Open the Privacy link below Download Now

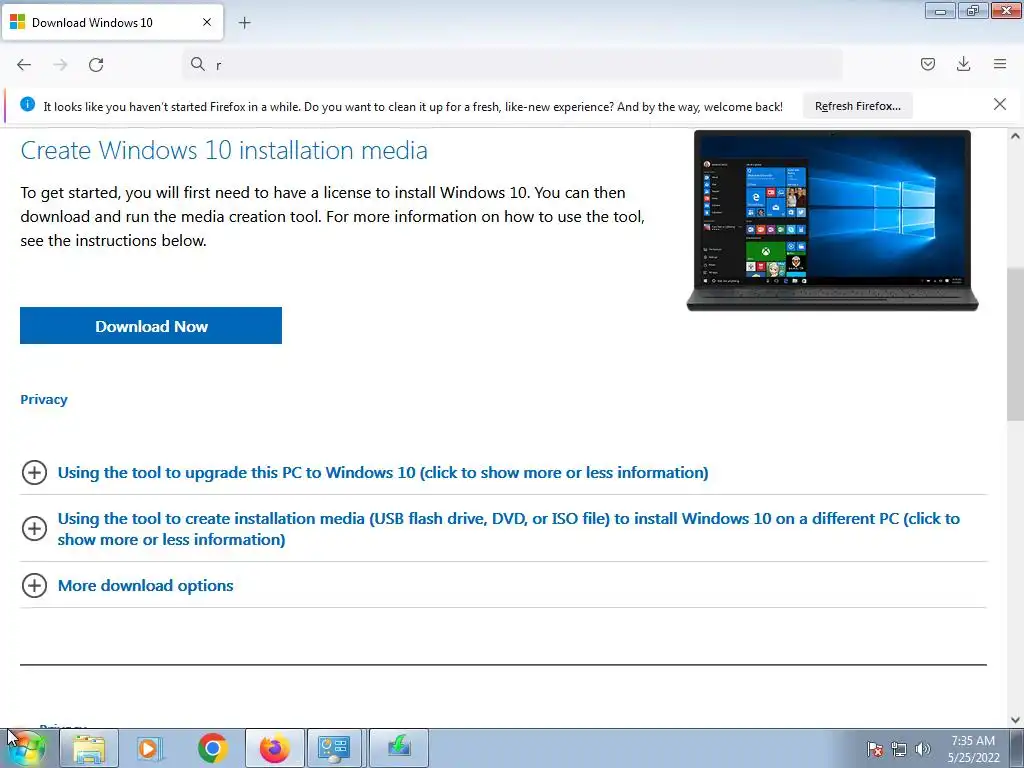coord(44,400)
